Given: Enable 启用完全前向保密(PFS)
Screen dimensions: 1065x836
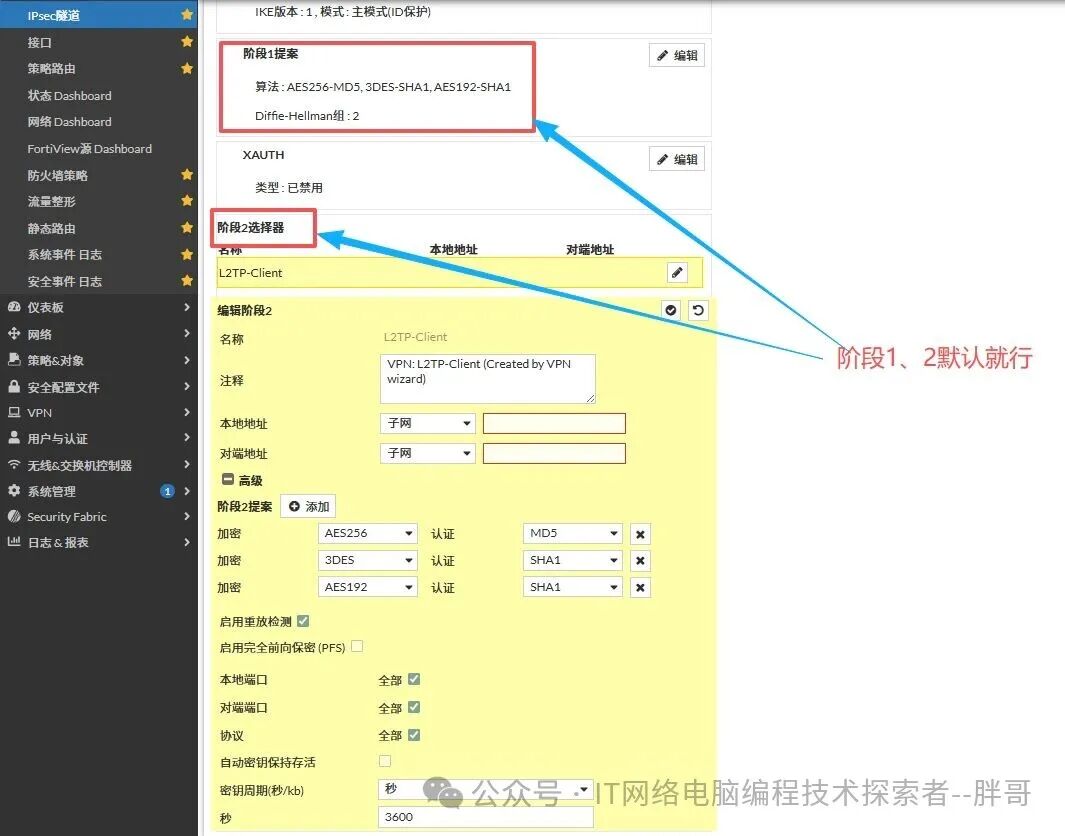Looking at the screenshot, I should (357, 647).
